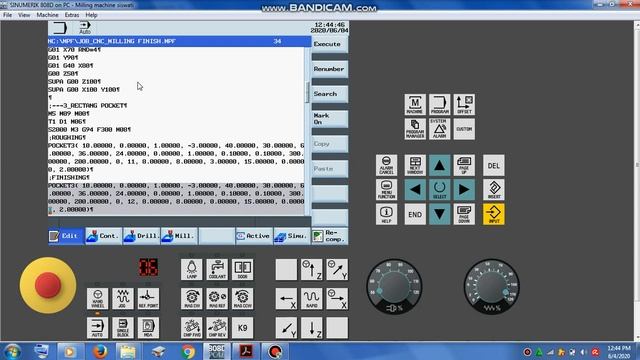The image size is (640, 360).
Task: Jog Y axis positive with handwheel key
Action: [x=337, y=269]
